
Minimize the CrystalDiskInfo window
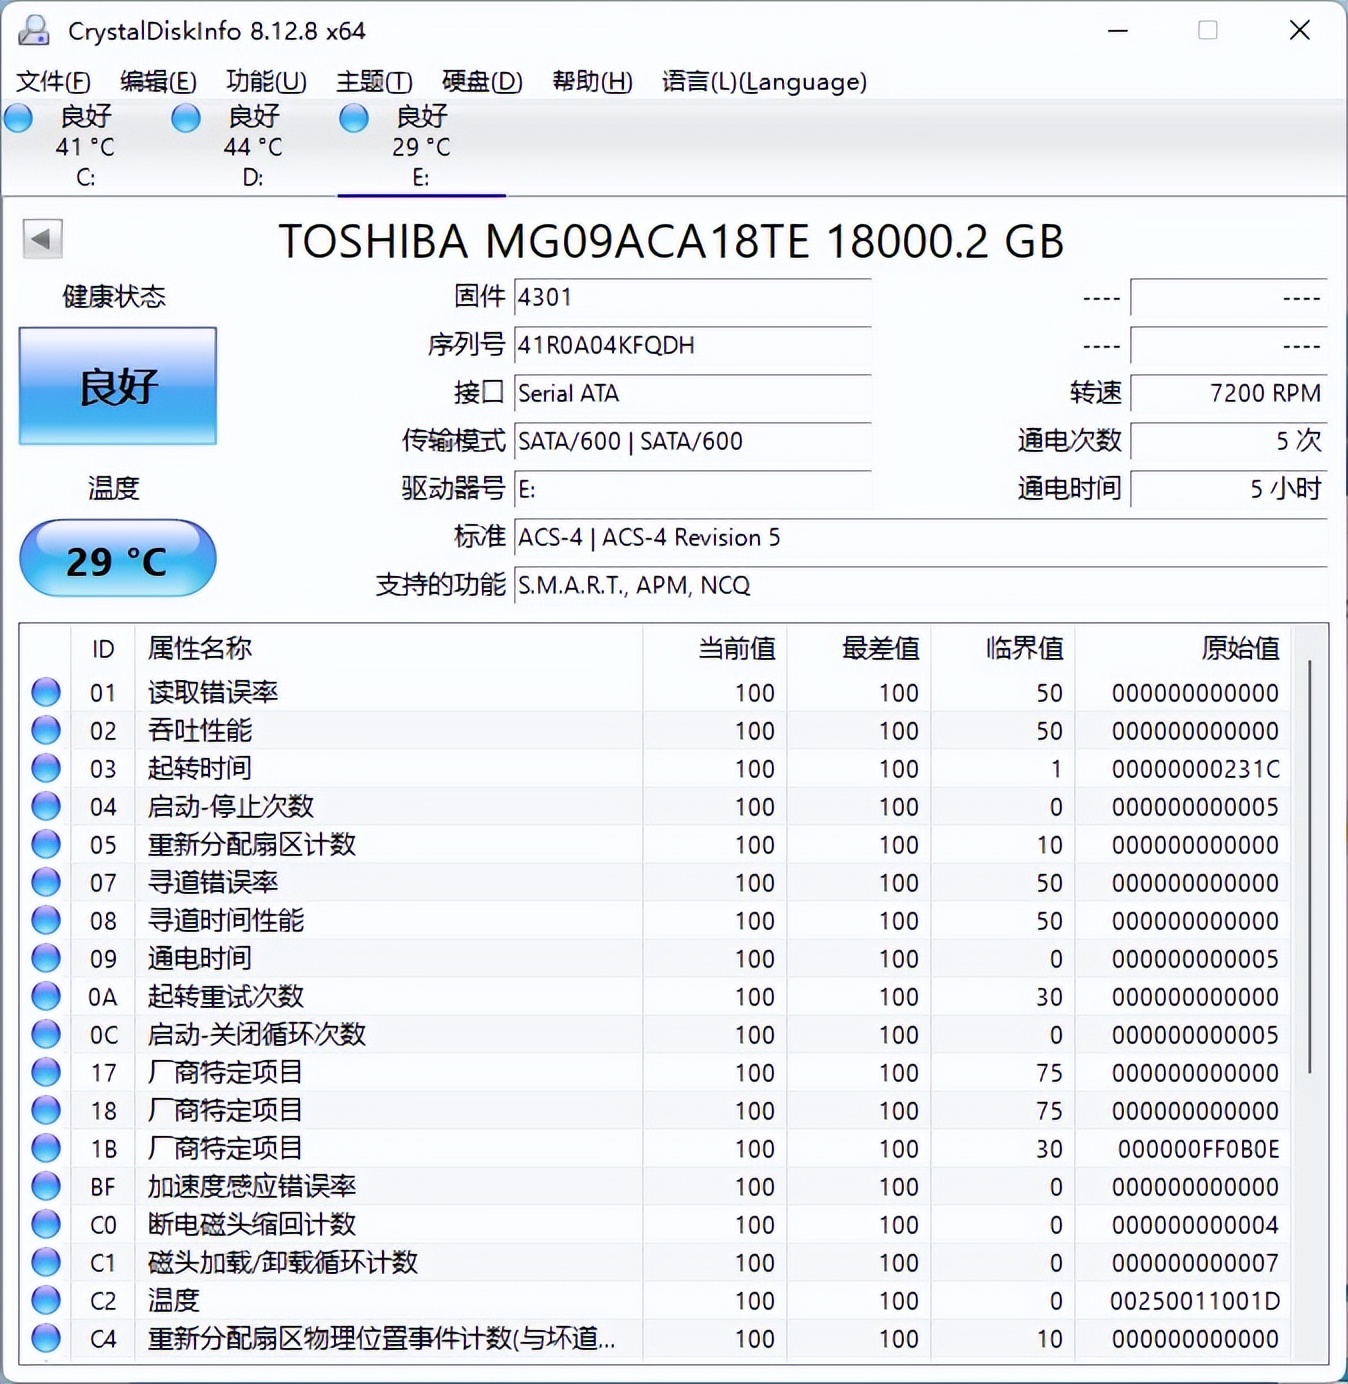[1118, 31]
